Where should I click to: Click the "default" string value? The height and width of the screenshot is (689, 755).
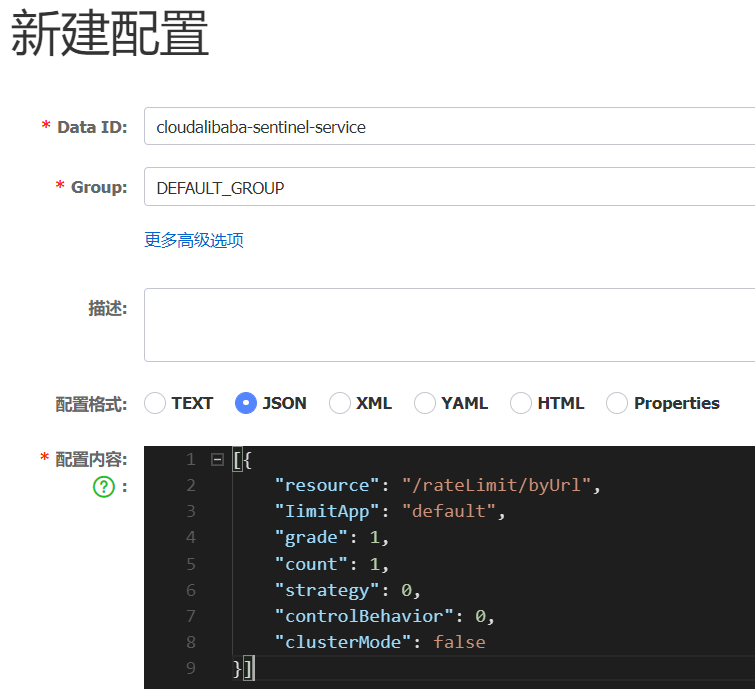point(449,511)
